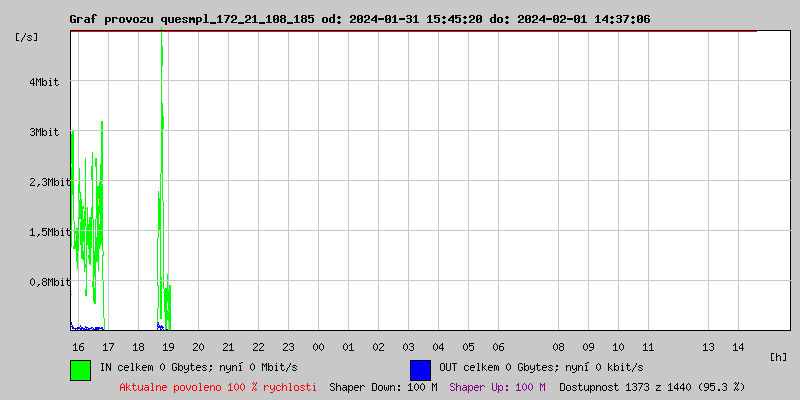800x400 pixels.
Task: Click the '22' hour tick label
Action: pyautogui.click(x=259, y=347)
